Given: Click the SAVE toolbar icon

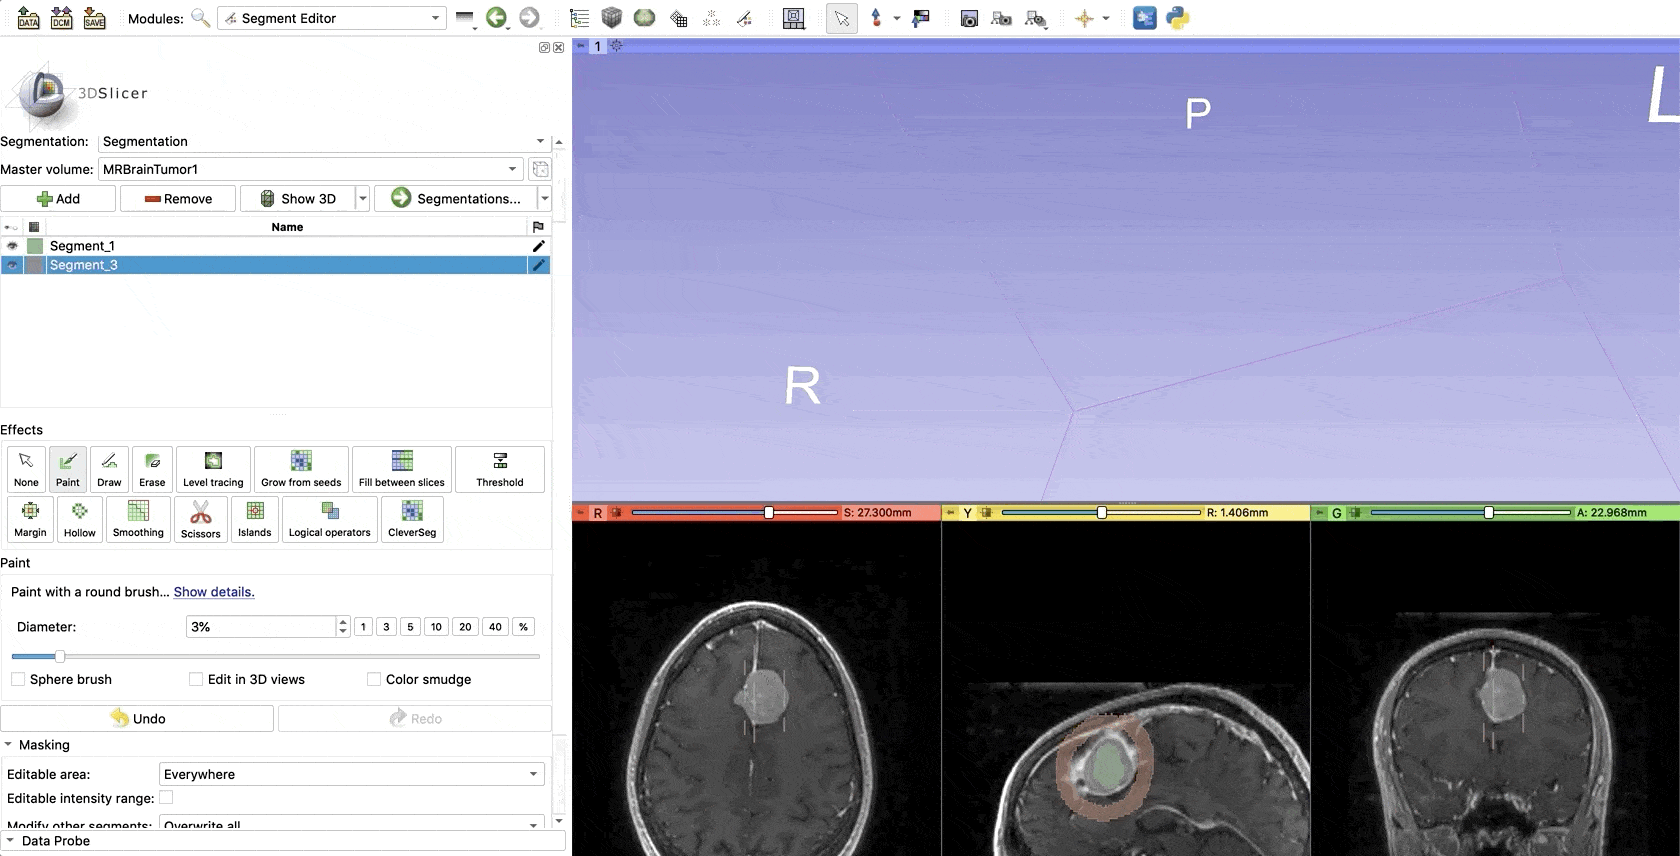Looking at the screenshot, I should (x=94, y=18).
